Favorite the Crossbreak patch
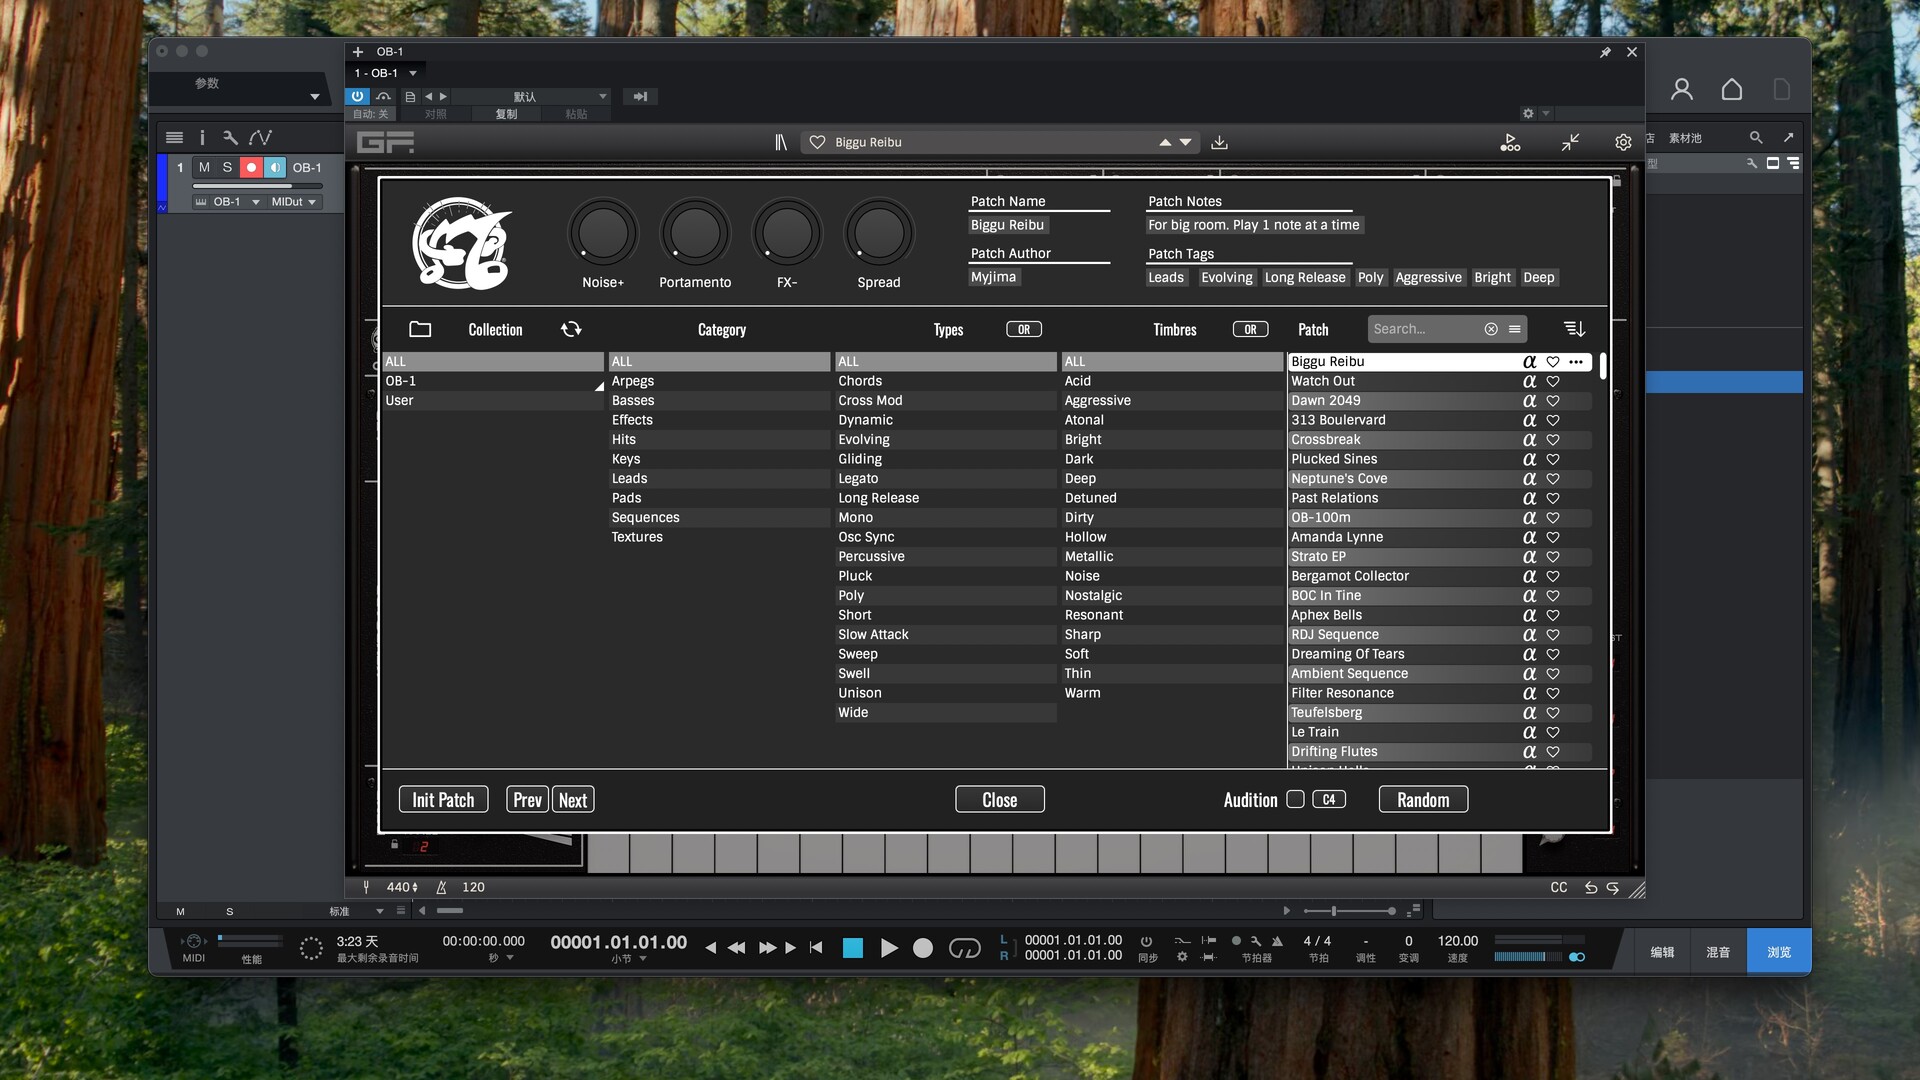Viewport: 1920px width, 1080px height. pos(1553,440)
